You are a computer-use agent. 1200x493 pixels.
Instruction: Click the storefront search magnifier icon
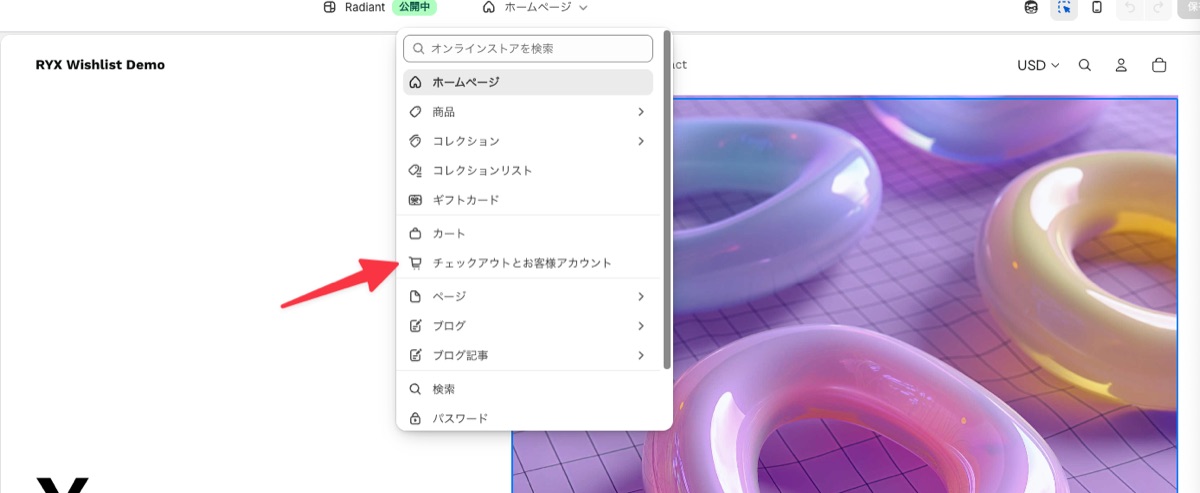tap(1085, 65)
